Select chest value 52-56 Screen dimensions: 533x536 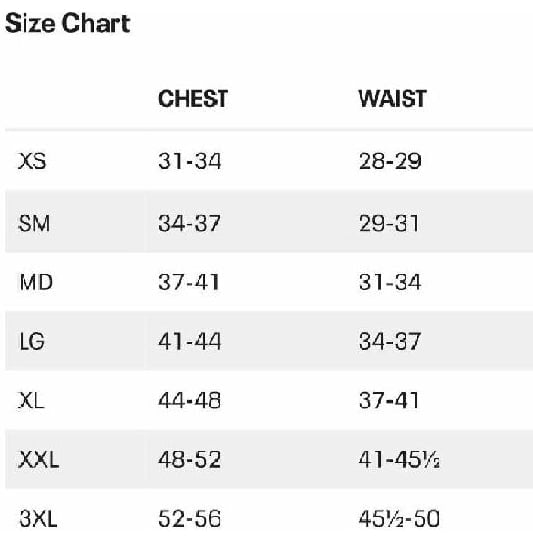coord(189,519)
